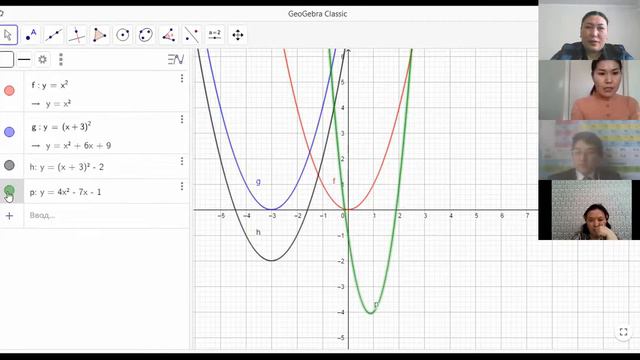Screen dimensions: 640x360
Task: Select equation p: y = 4x² - 7x - 1
Action: pos(65,192)
